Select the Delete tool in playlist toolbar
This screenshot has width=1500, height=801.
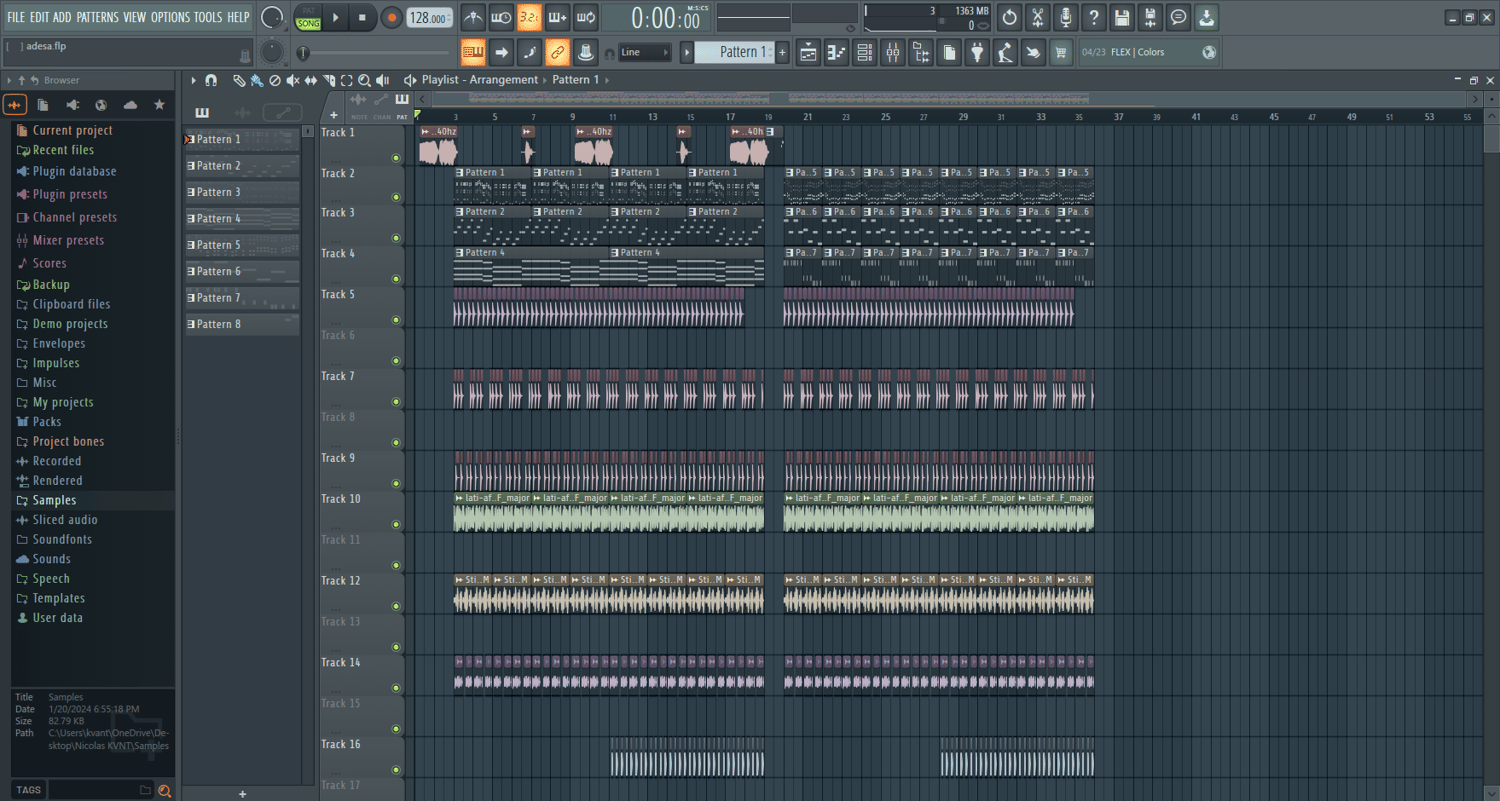coord(275,80)
